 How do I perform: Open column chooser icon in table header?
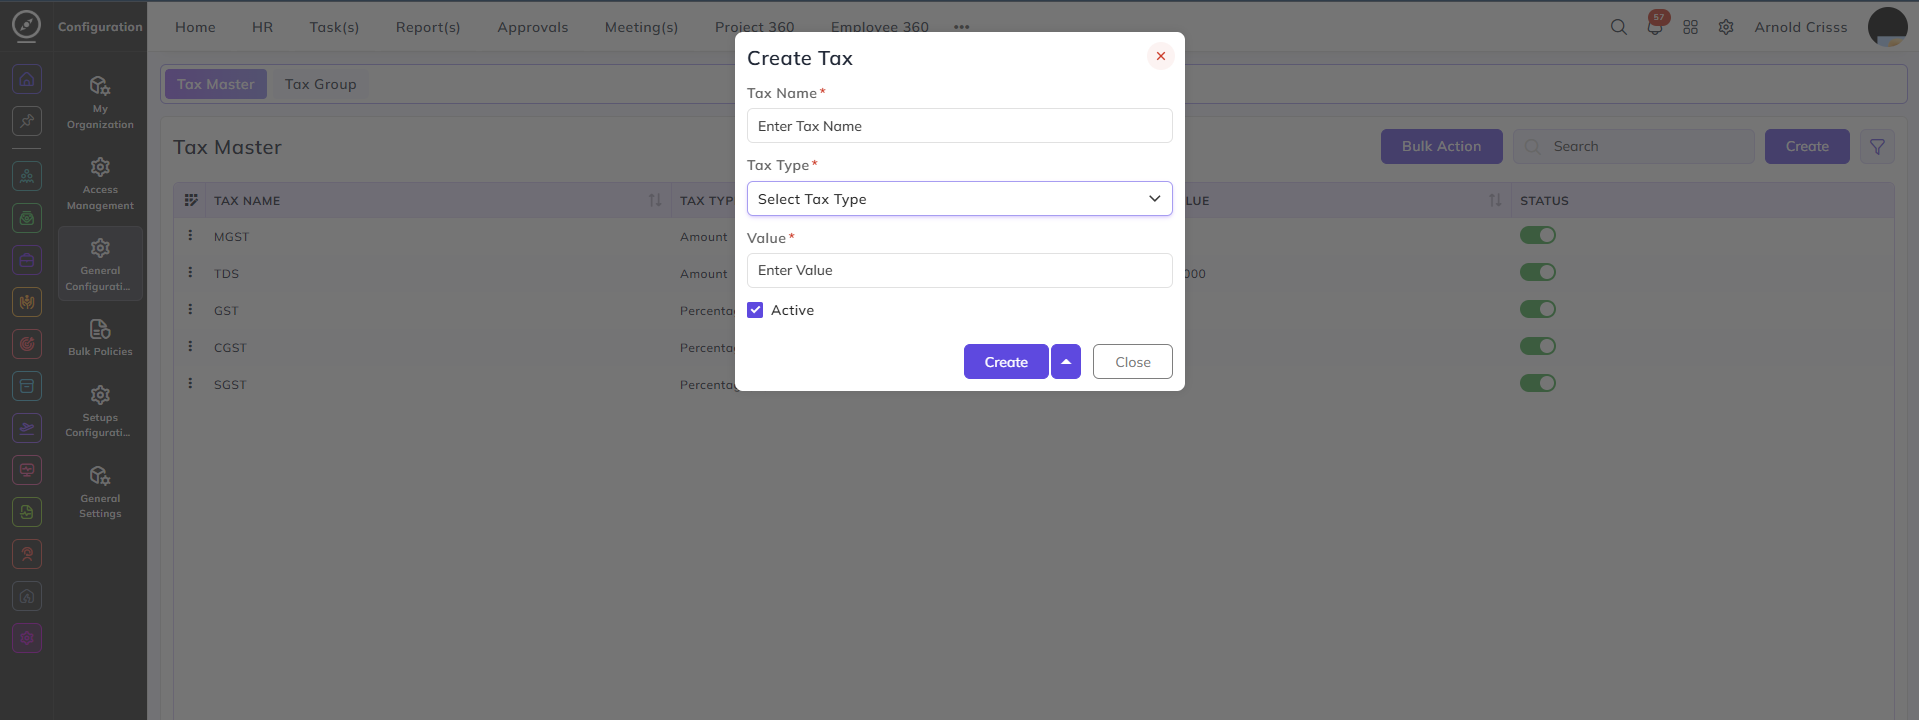(191, 200)
